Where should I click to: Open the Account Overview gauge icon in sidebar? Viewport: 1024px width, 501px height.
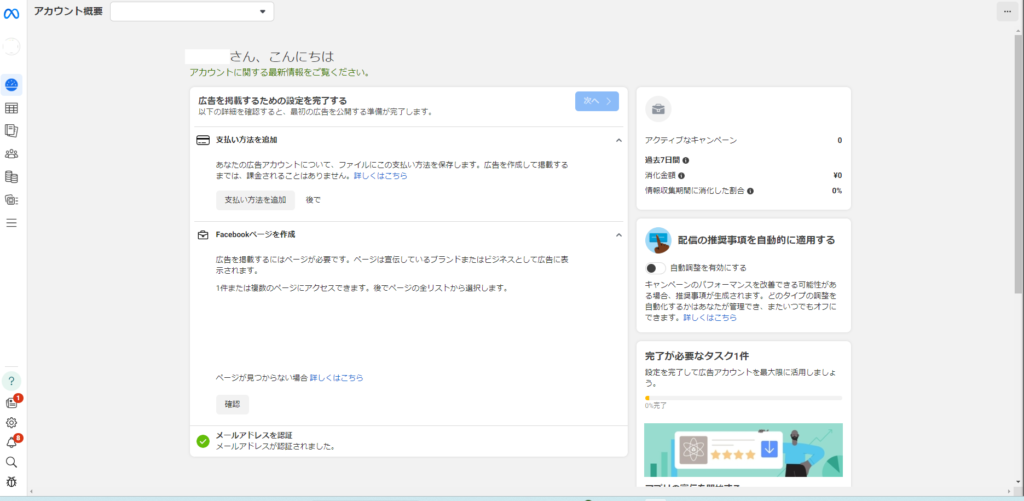[12, 85]
